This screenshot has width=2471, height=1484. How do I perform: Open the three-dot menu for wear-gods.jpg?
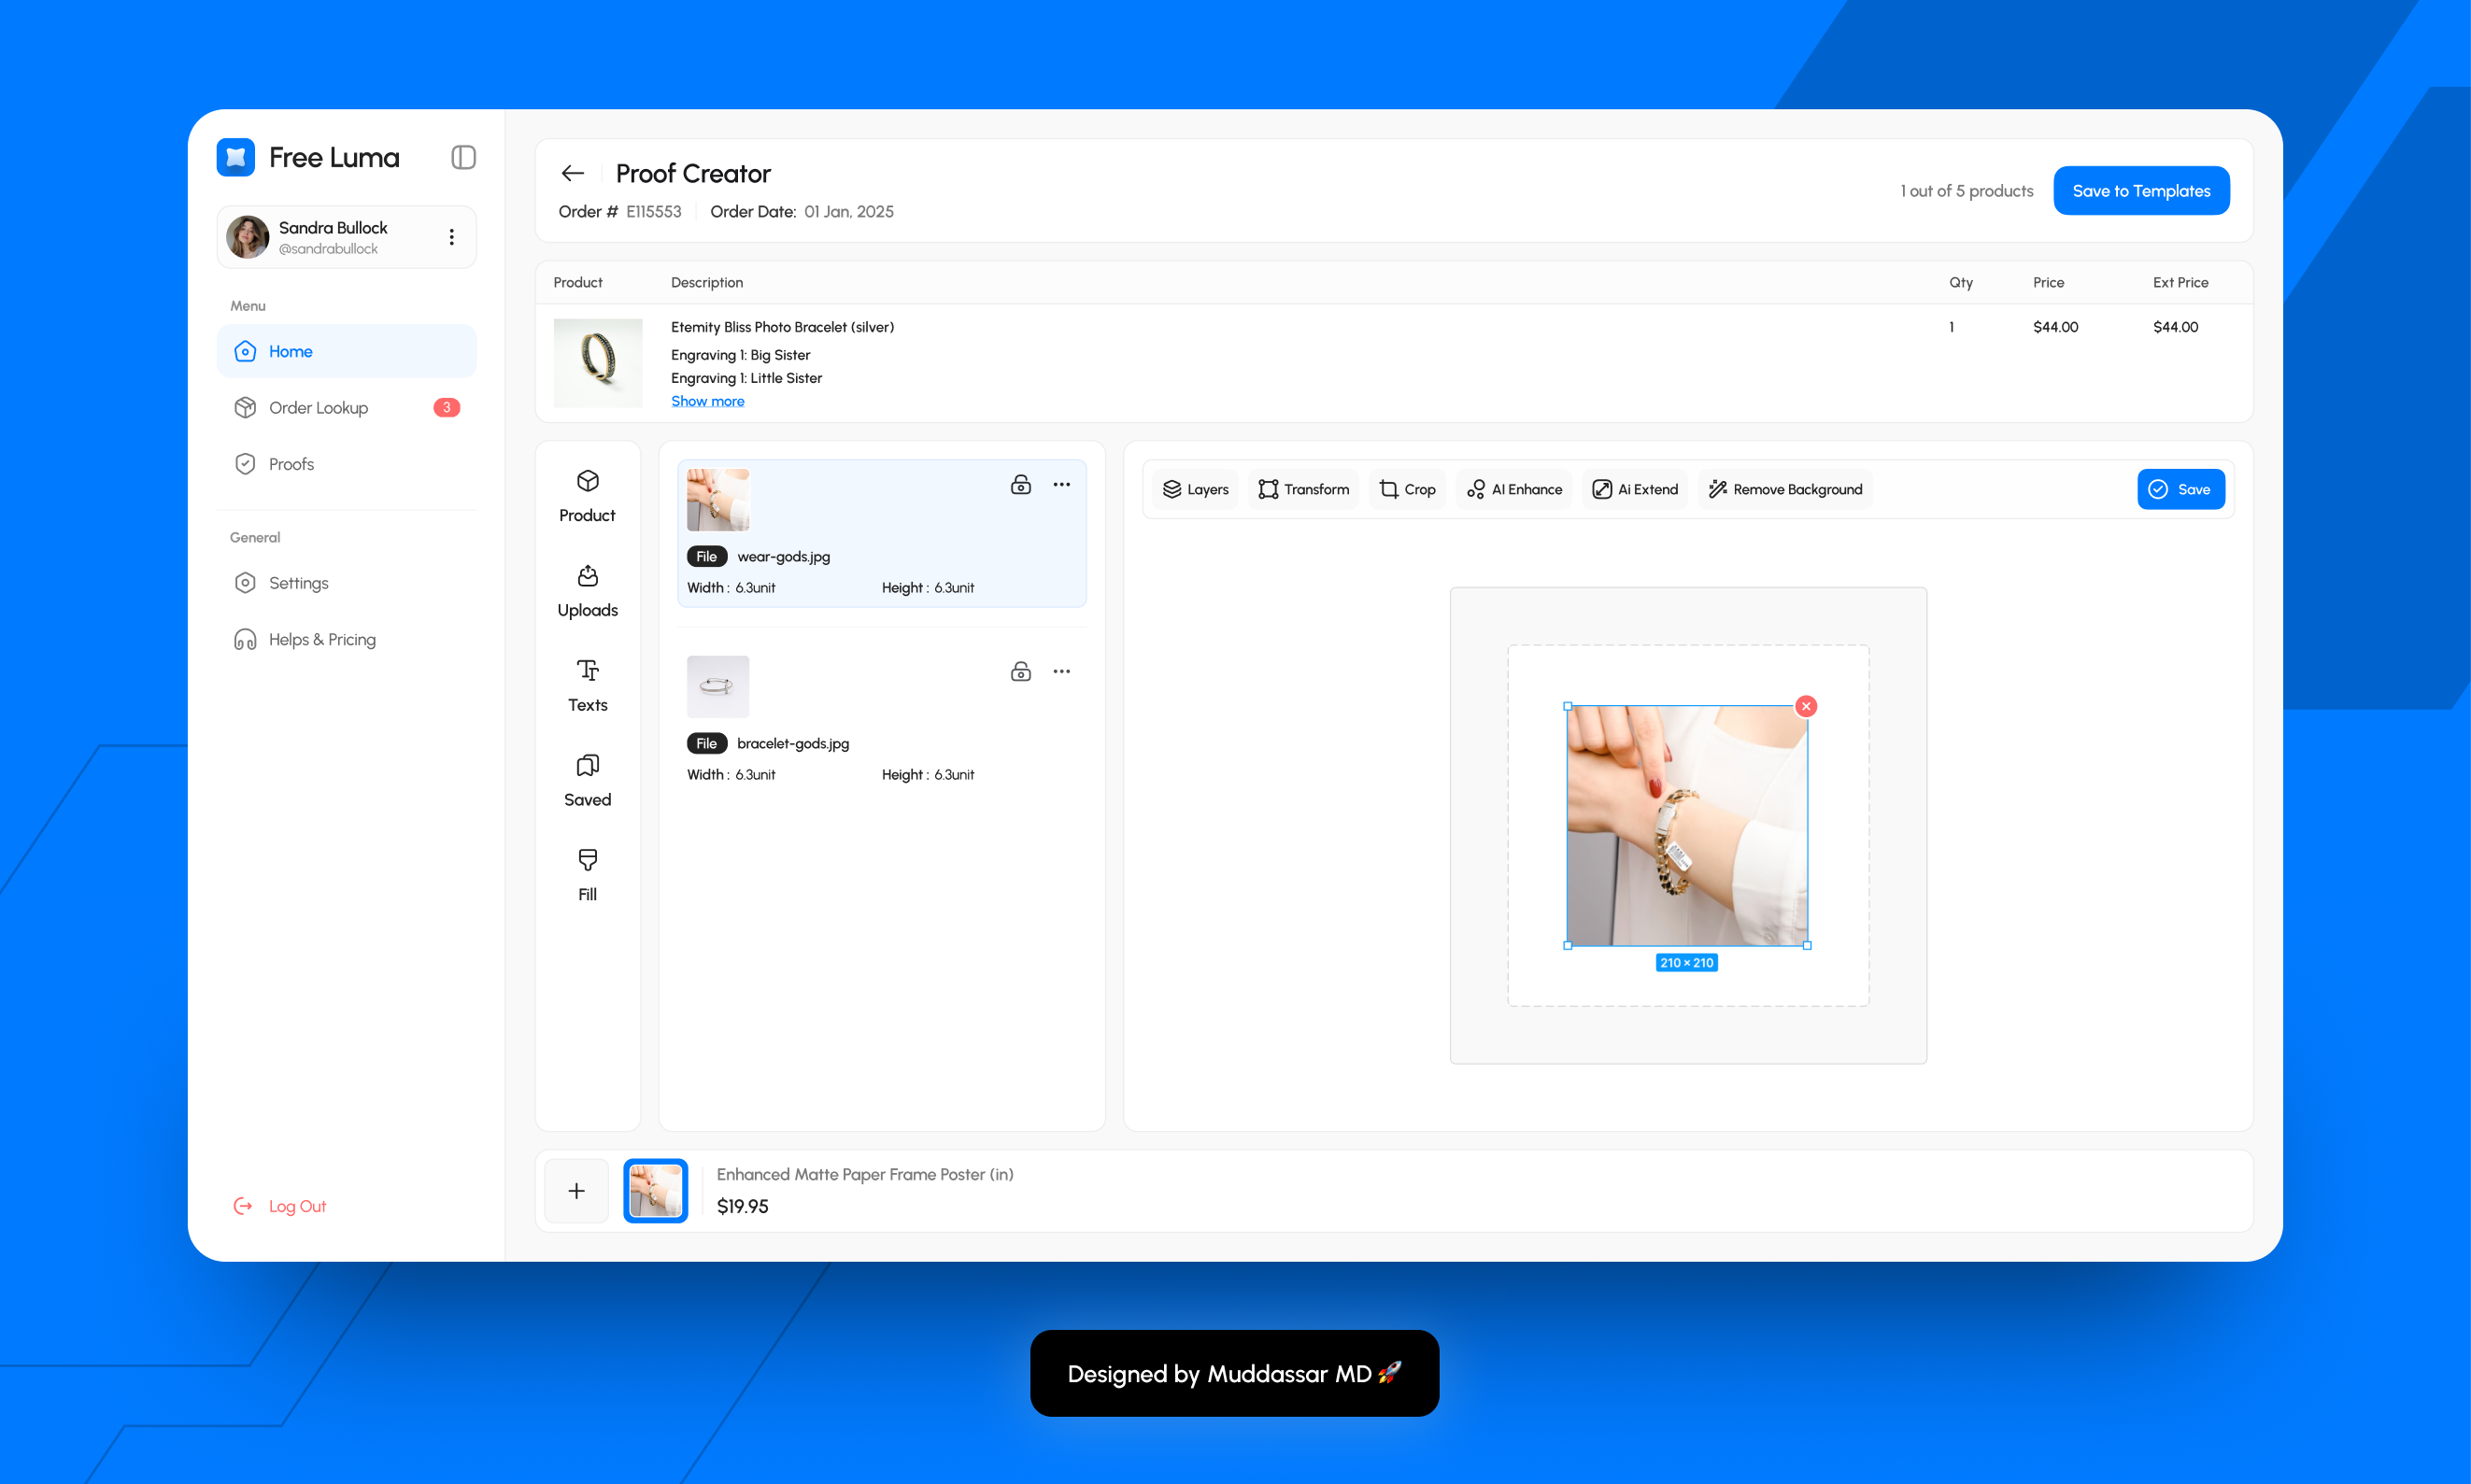1062,484
